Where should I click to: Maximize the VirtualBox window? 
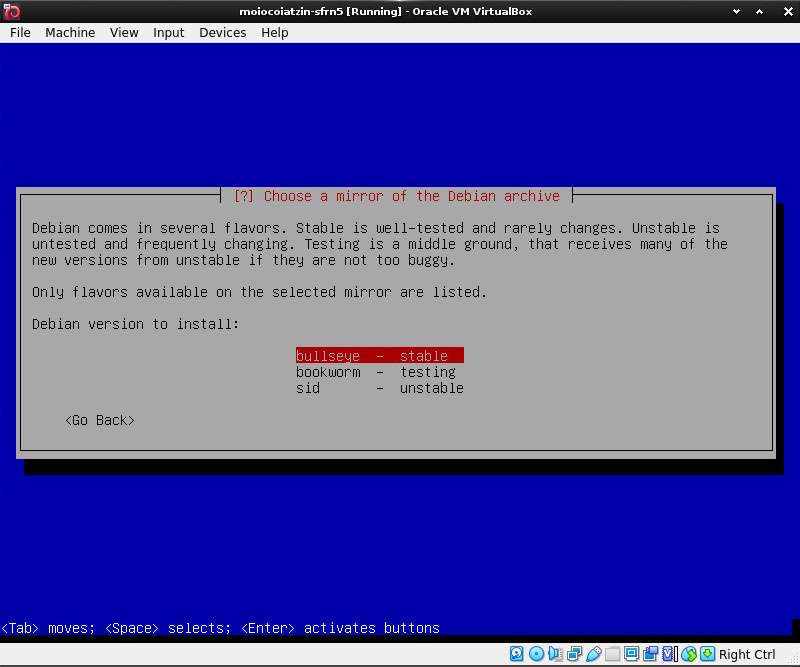(760, 11)
